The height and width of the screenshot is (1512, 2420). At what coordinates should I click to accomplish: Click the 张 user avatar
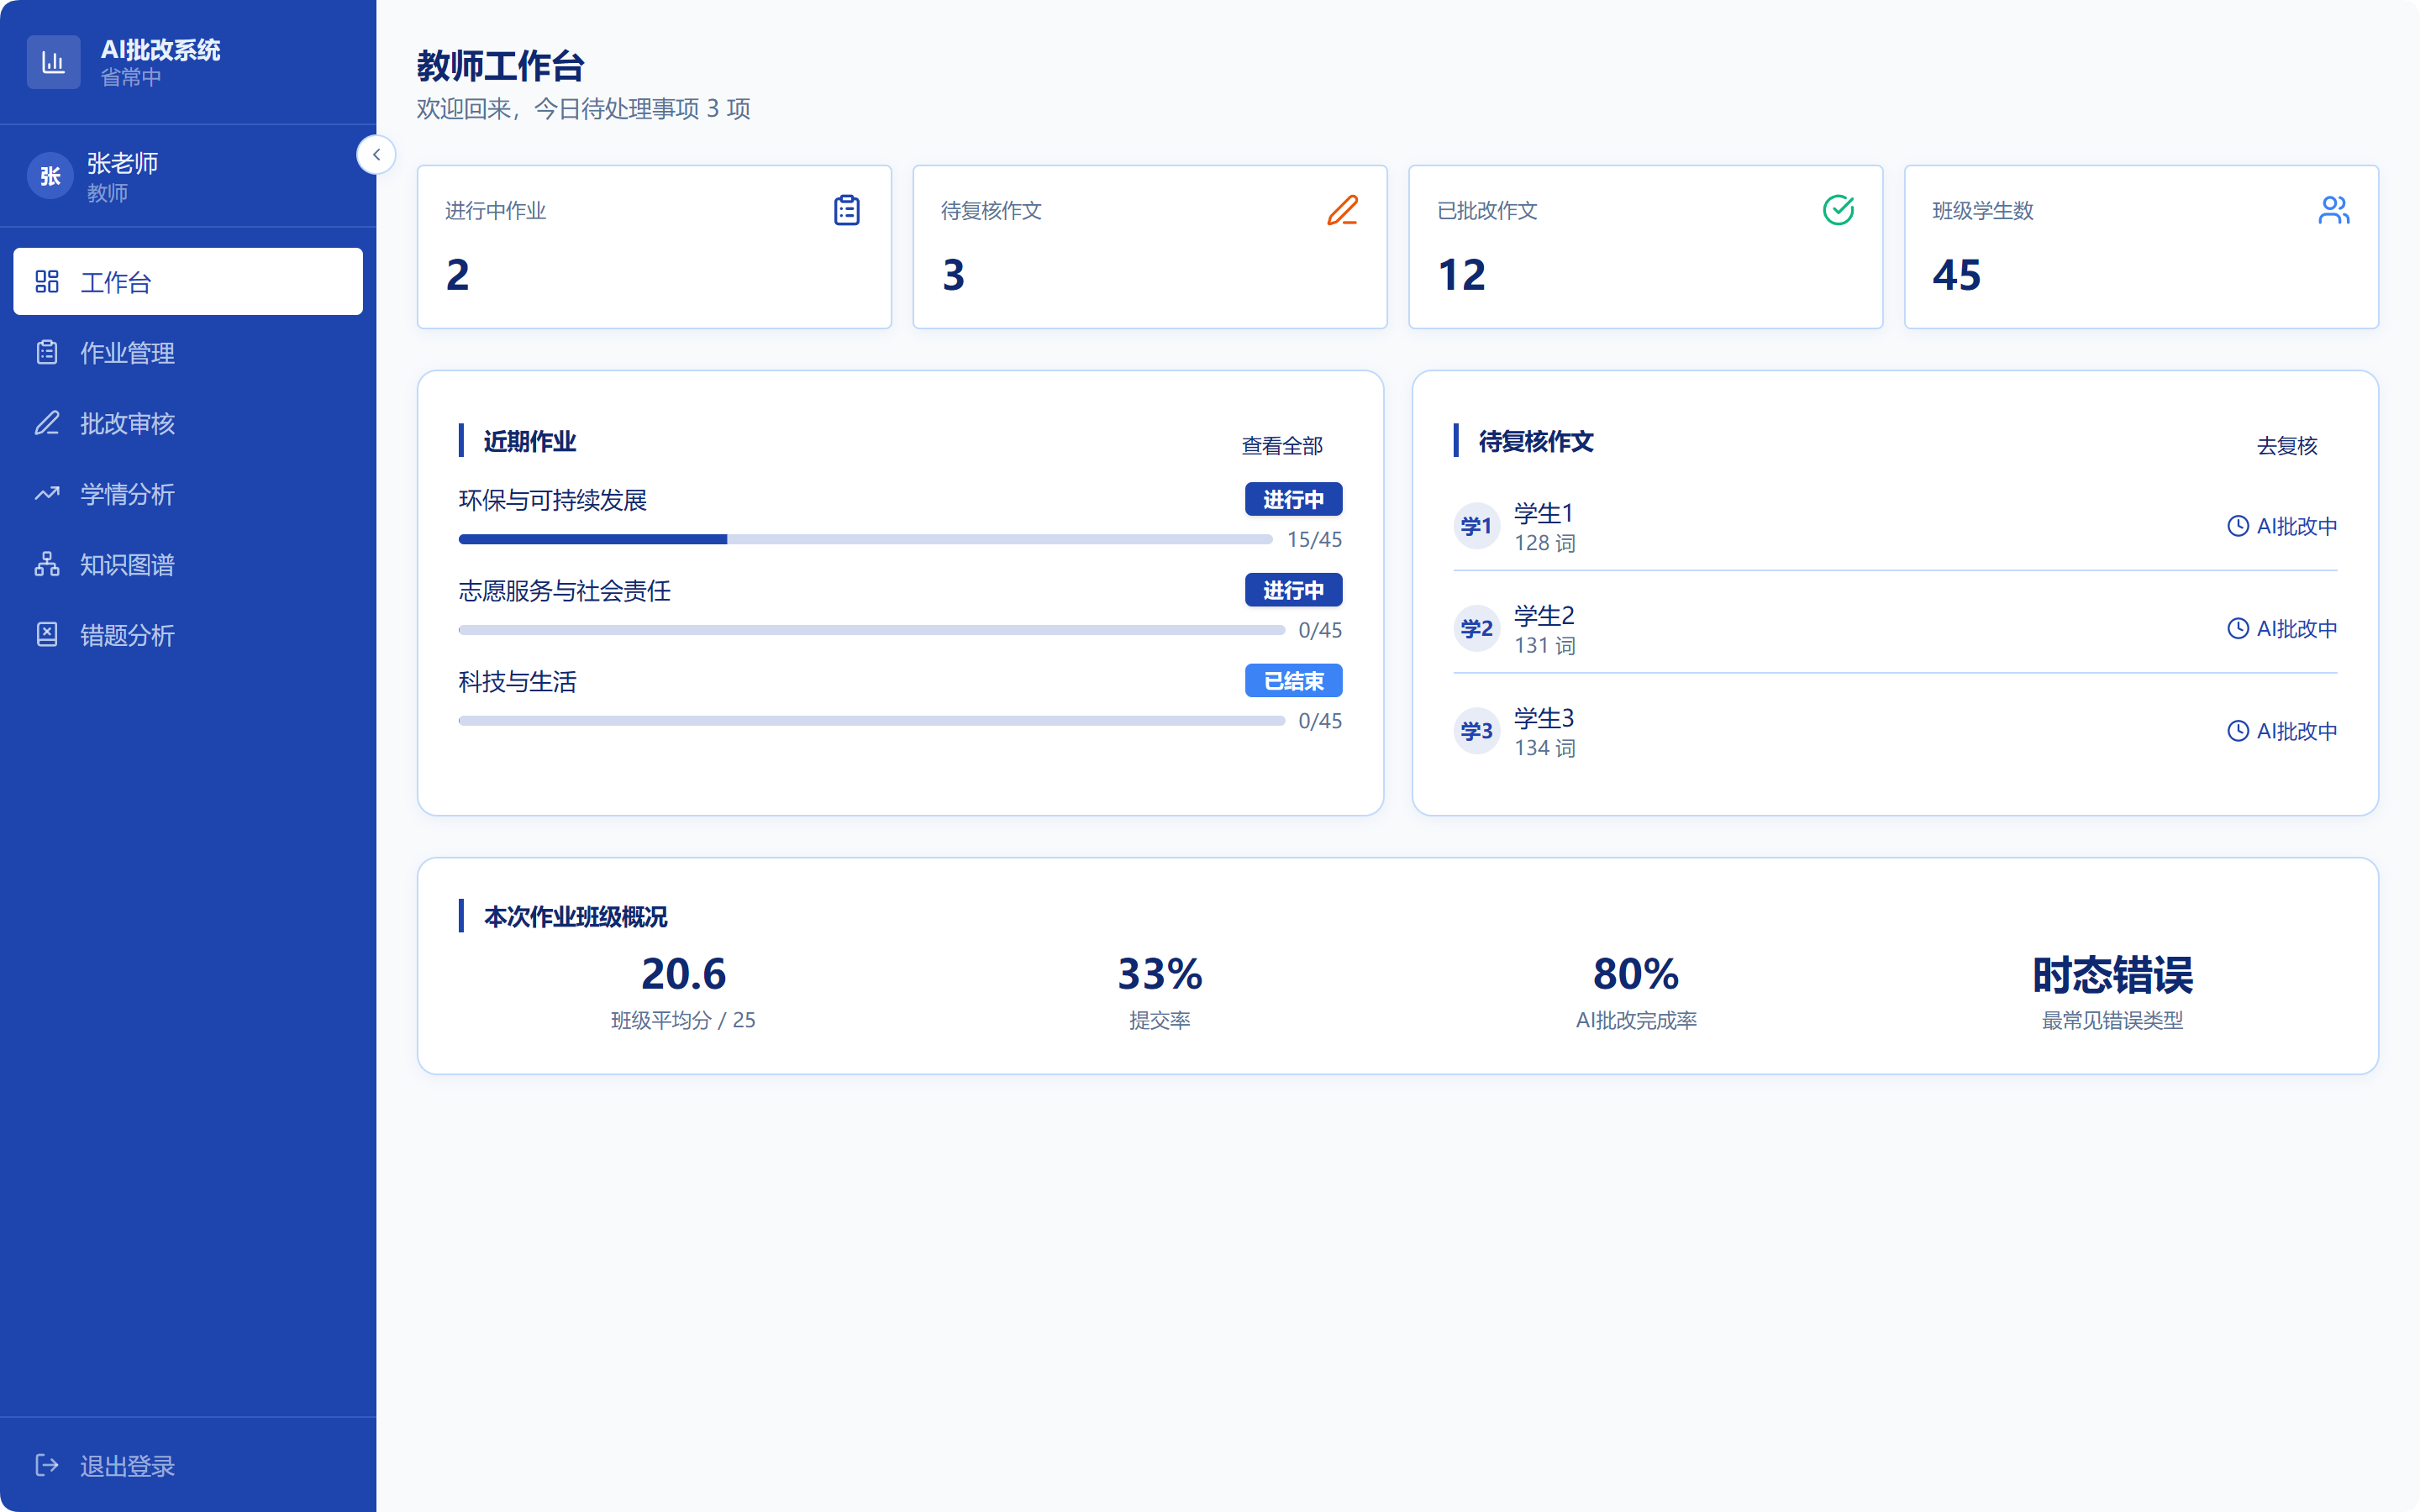click(50, 176)
